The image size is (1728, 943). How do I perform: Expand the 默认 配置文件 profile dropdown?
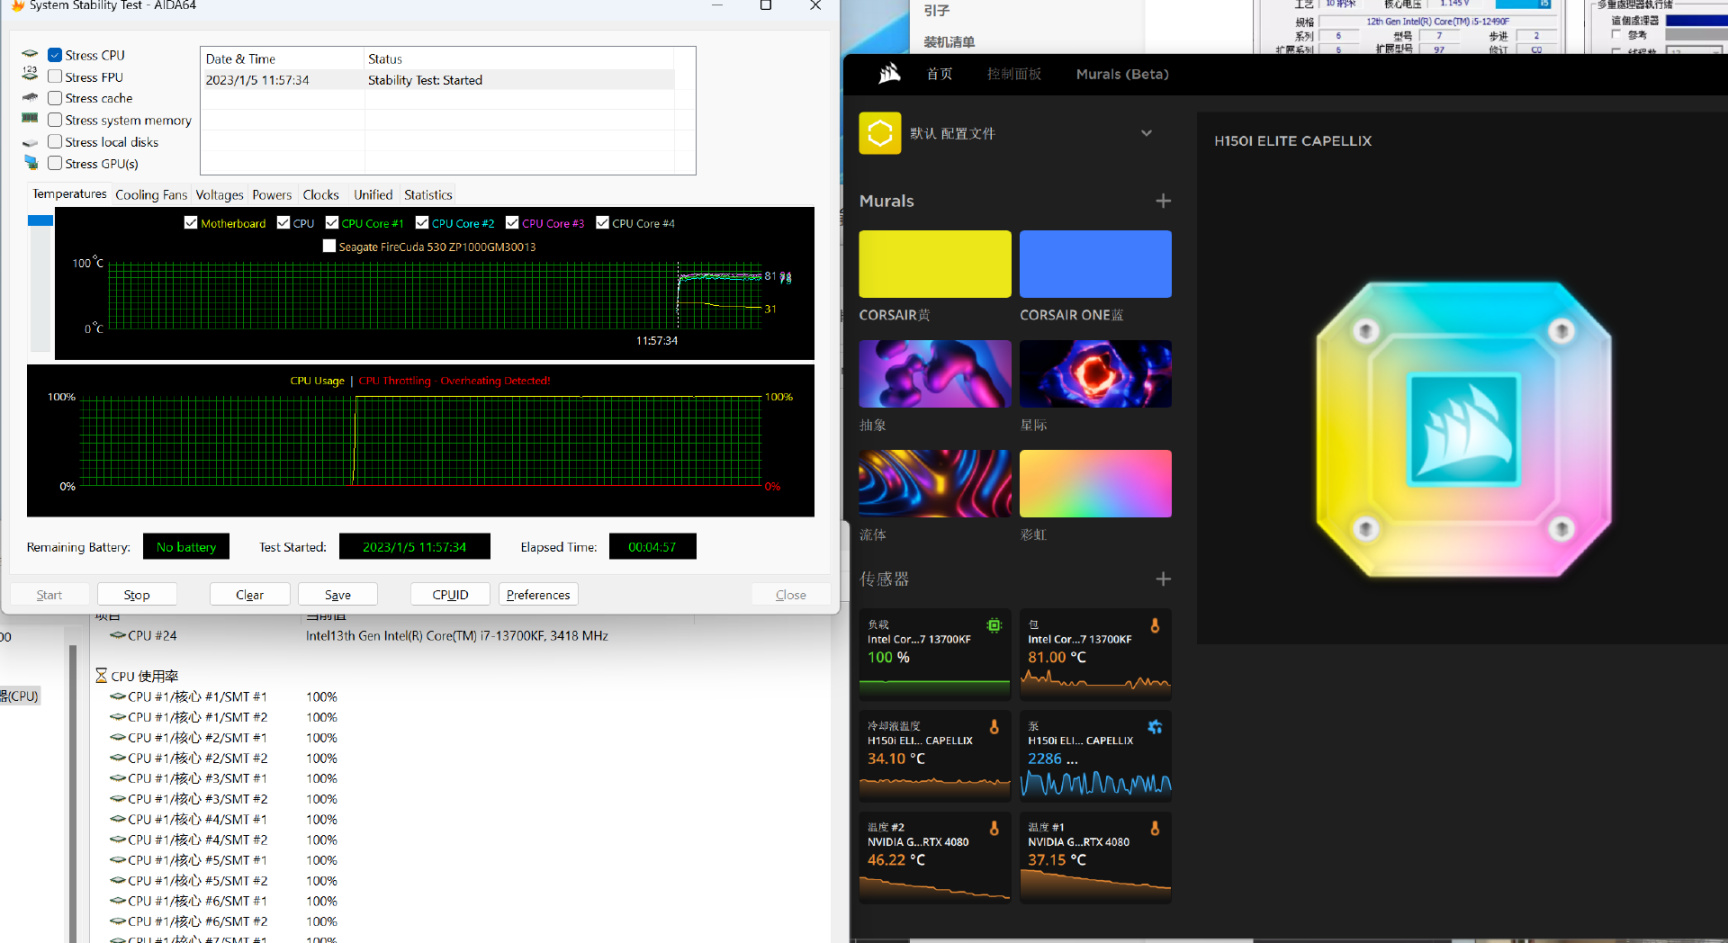[x=1147, y=133]
